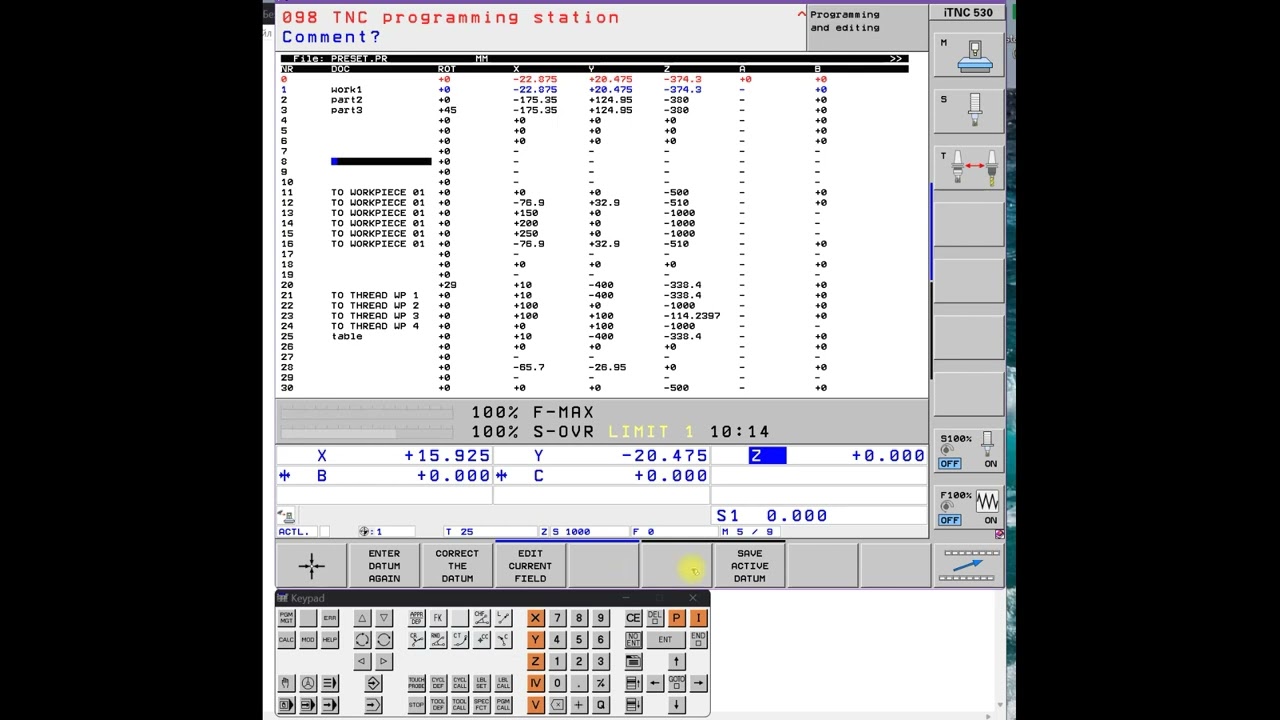
Task: Click the soft-key row switch arrow icon
Action: 968,566
